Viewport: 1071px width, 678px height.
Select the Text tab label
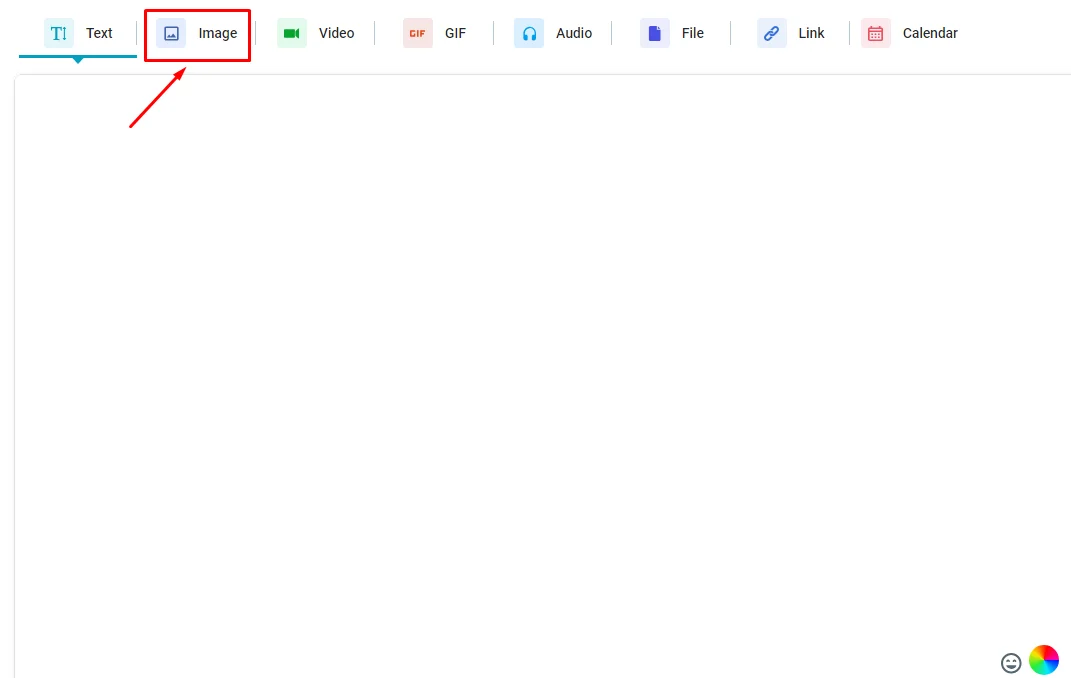99,33
